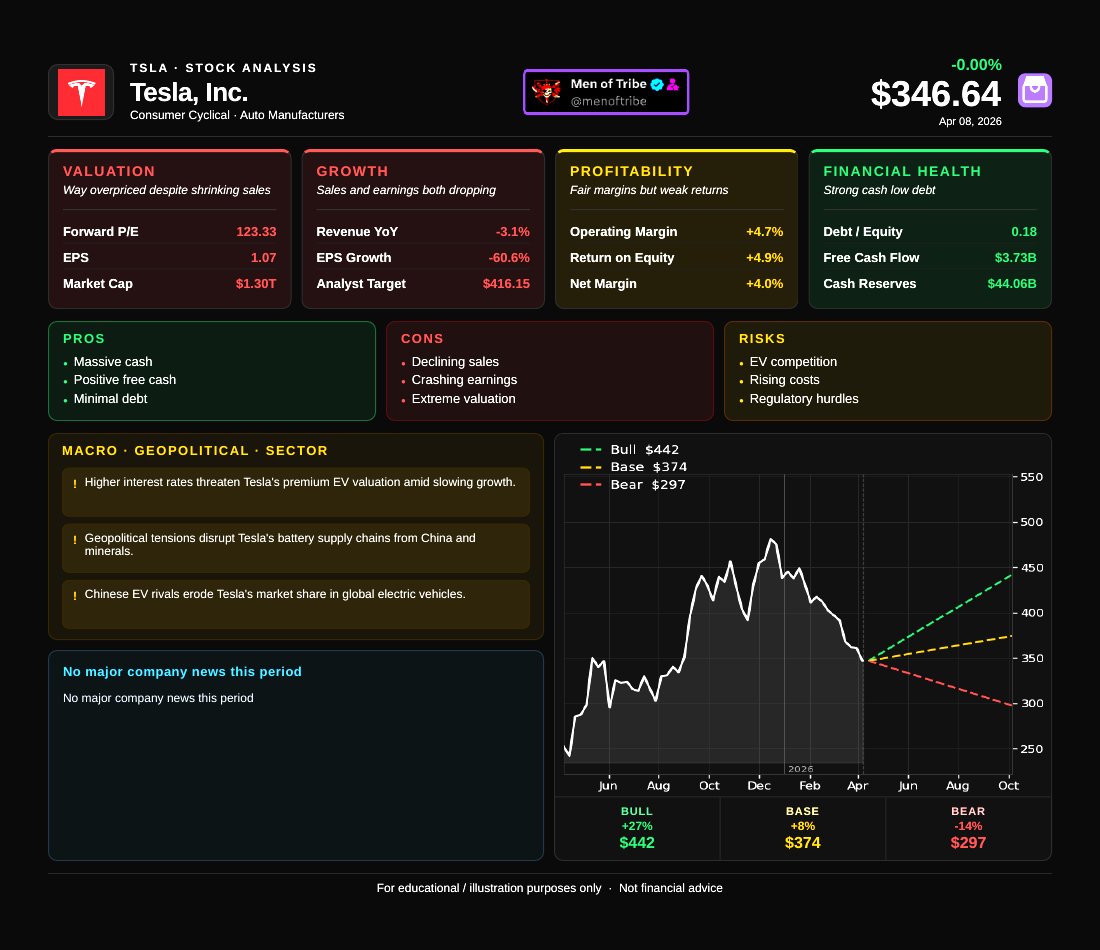This screenshot has height=950, width=1100.
Task: Click the Dec label on chart axis
Action: pyautogui.click(x=759, y=785)
